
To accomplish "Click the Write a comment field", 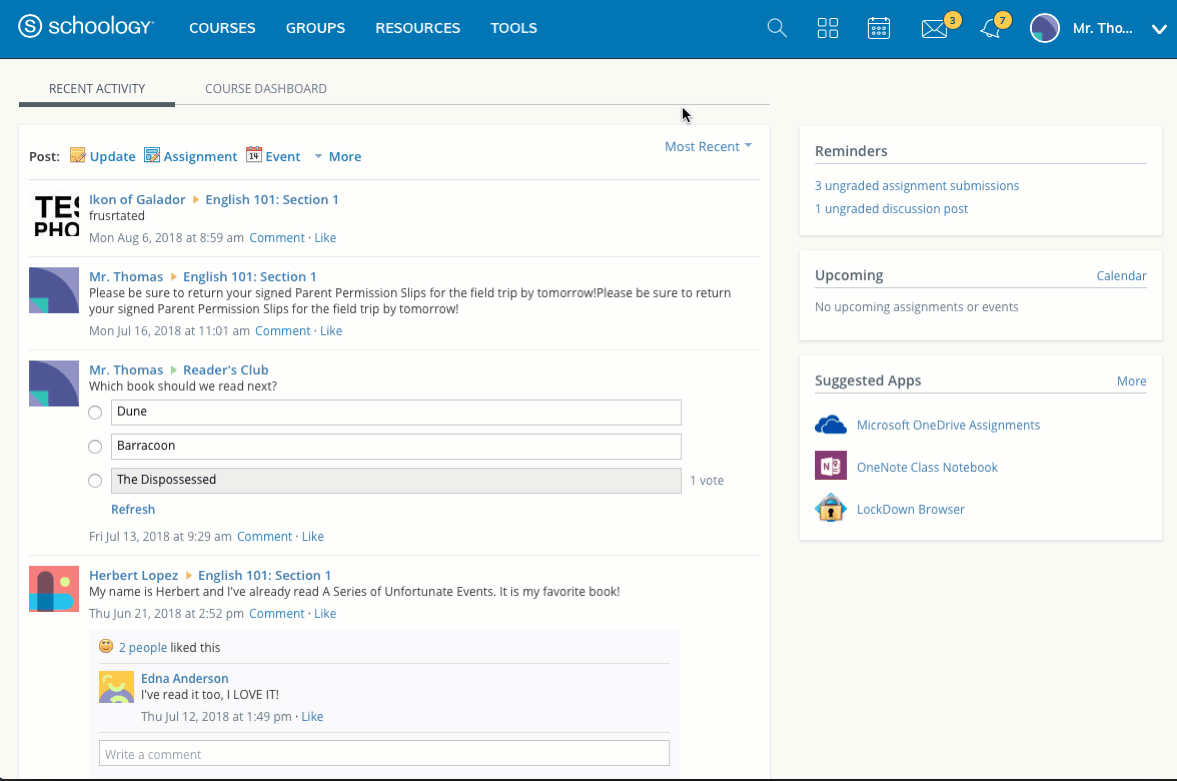I will pyautogui.click(x=384, y=753).
